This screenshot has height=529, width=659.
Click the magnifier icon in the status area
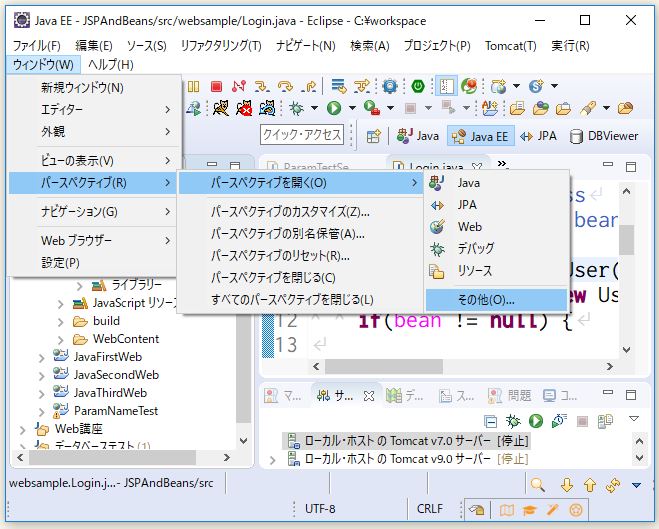pos(537,485)
